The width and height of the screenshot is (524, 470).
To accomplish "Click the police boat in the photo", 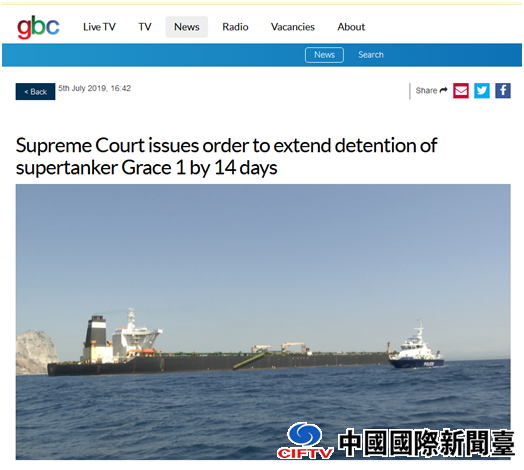I will point(417,348).
